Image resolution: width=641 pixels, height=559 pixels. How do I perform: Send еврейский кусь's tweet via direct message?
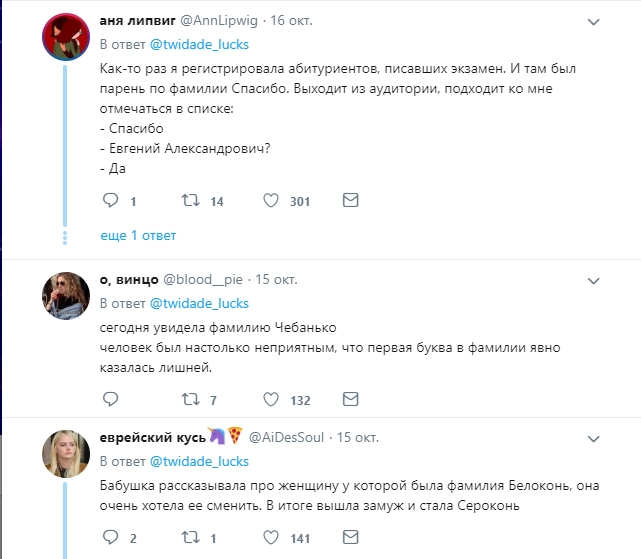click(x=350, y=537)
